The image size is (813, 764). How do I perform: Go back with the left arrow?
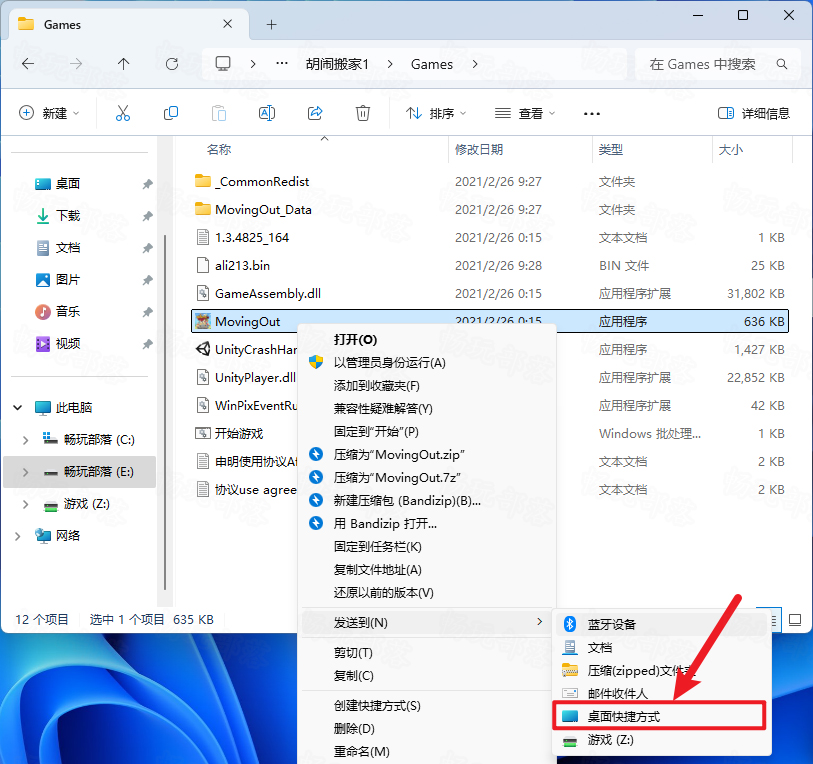click(28, 64)
